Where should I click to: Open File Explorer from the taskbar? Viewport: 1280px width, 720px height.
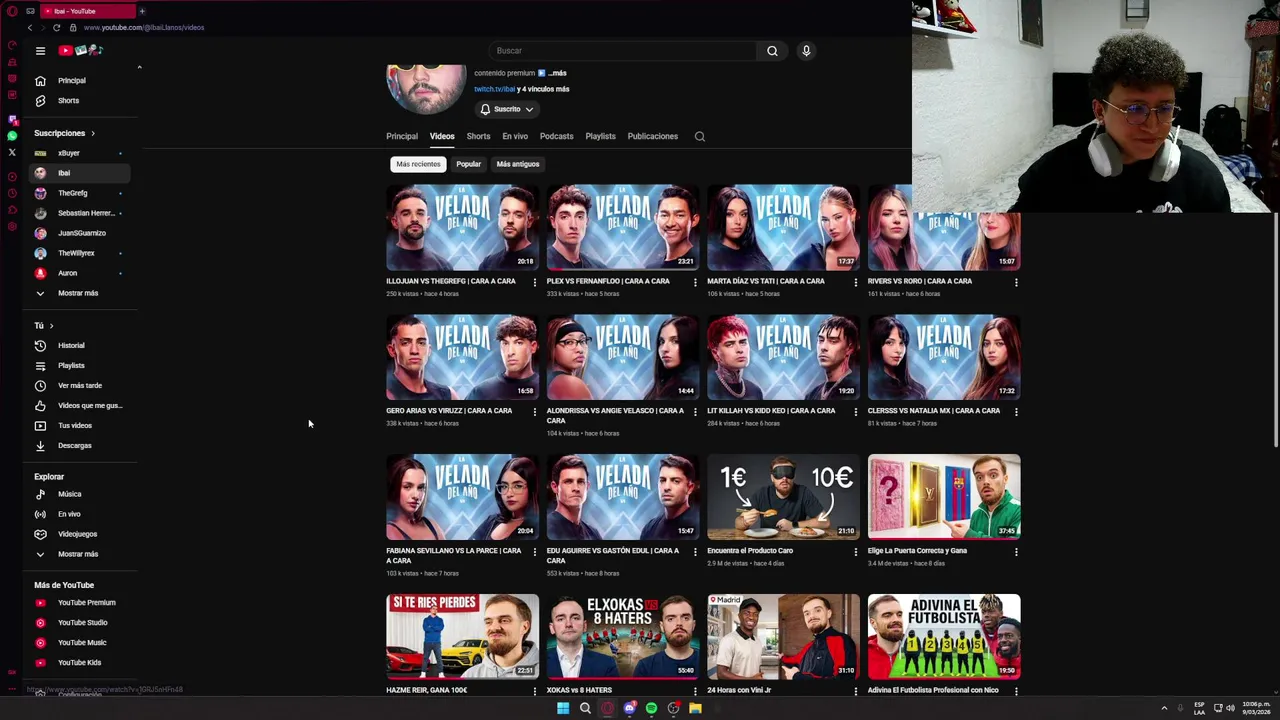tap(695, 708)
